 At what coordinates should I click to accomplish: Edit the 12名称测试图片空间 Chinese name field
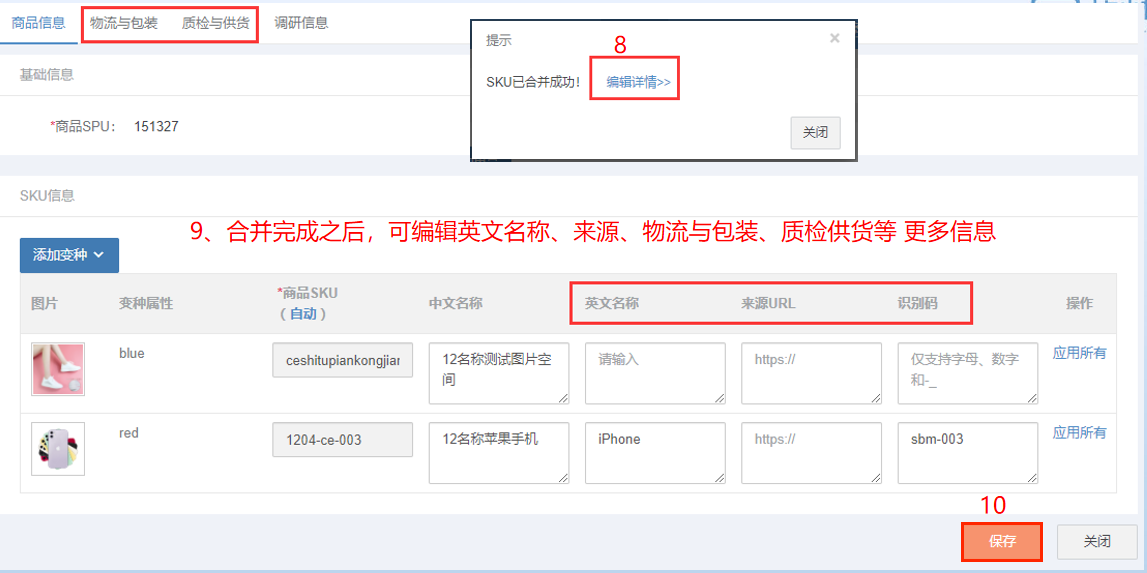pos(499,373)
